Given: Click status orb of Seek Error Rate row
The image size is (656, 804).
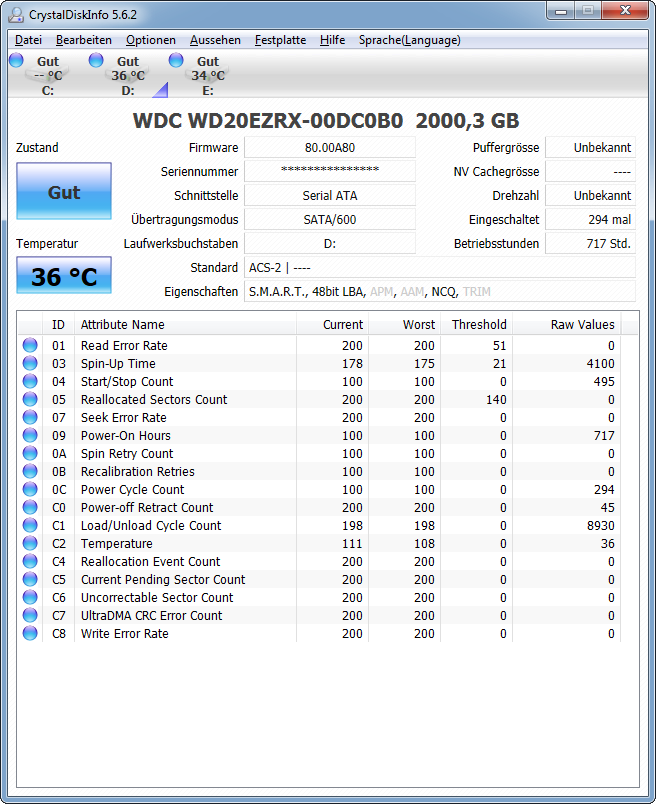Looking at the screenshot, I should (30, 417).
